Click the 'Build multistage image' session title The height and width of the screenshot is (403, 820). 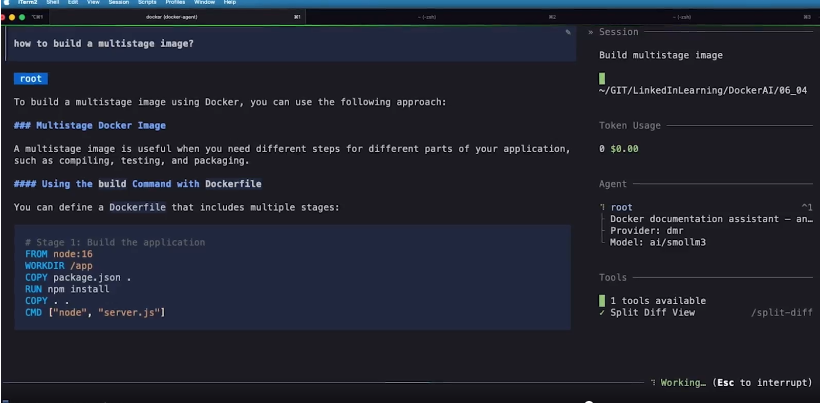coord(661,55)
